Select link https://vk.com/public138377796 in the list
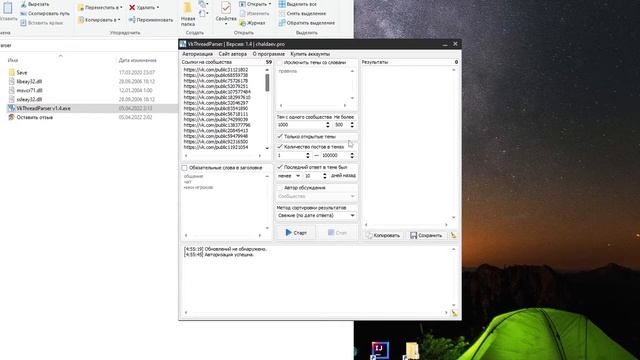The height and width of the screenshot is (360, 640). tap(217, 125)
